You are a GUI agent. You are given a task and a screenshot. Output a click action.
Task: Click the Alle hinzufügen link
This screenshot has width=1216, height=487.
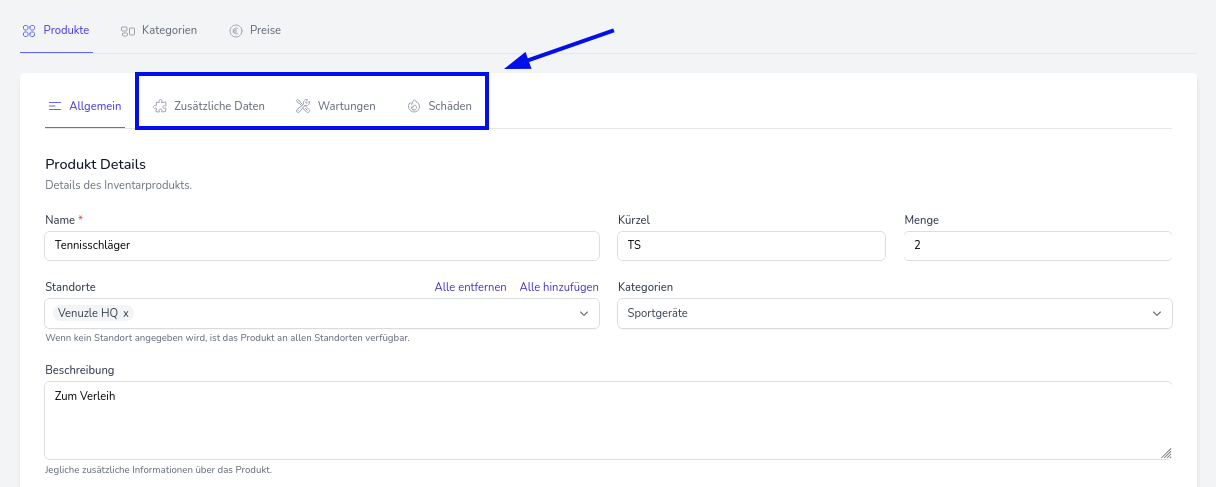click(559, 287)
